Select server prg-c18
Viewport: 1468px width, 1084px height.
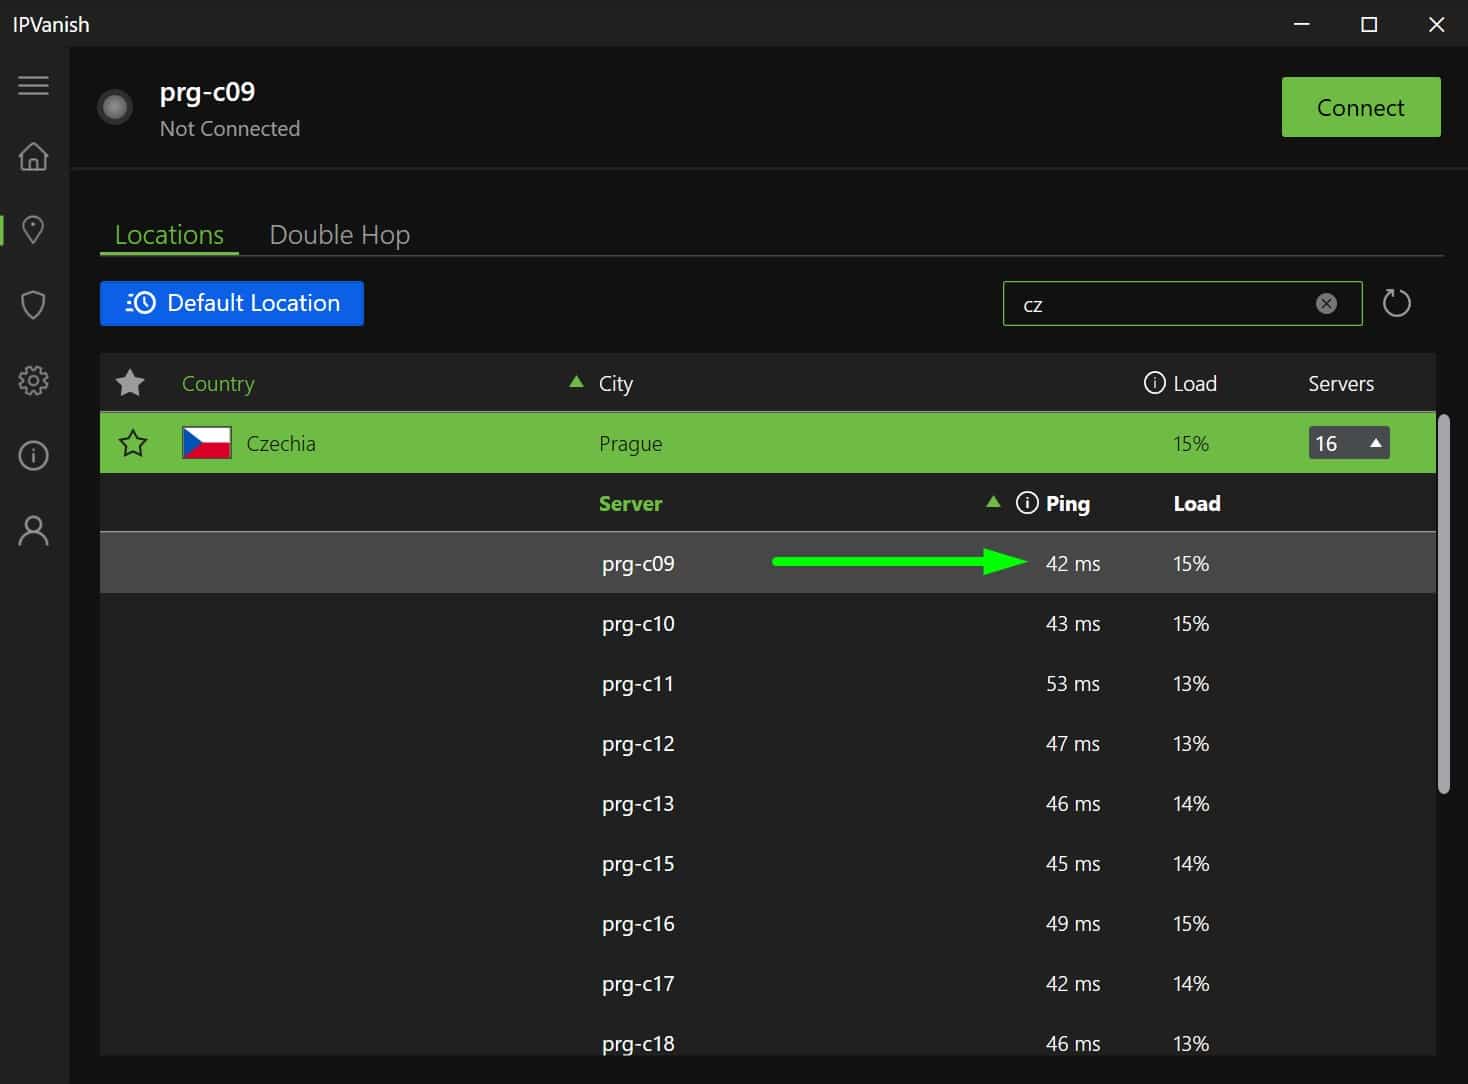[768, 1036]
